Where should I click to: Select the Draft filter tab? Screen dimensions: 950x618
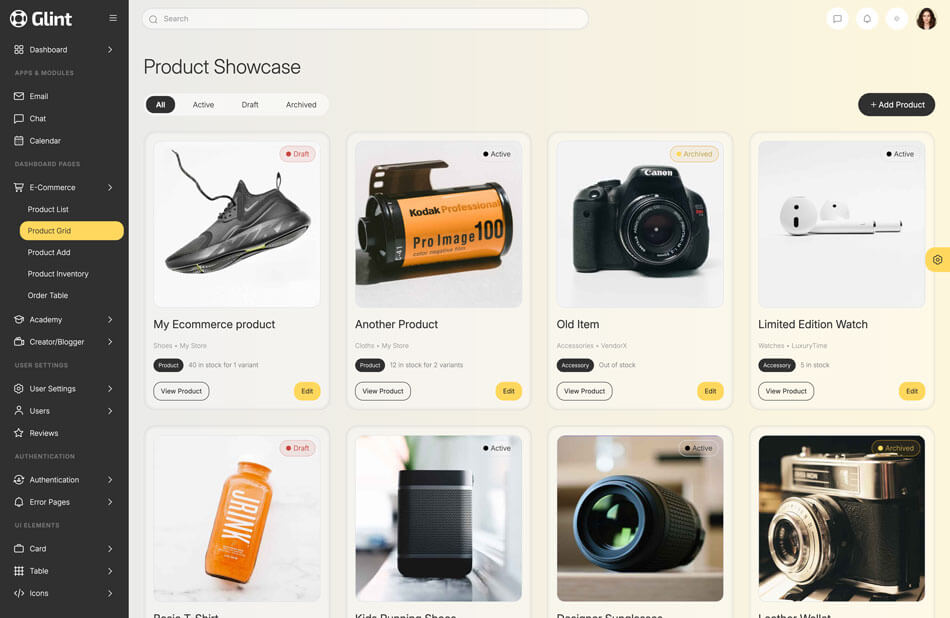coord(250,105)
